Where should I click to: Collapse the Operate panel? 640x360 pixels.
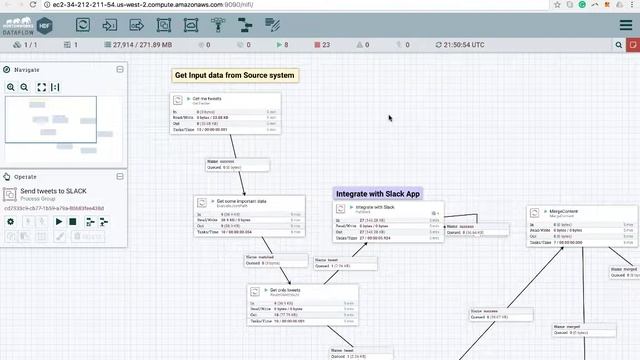120,176
